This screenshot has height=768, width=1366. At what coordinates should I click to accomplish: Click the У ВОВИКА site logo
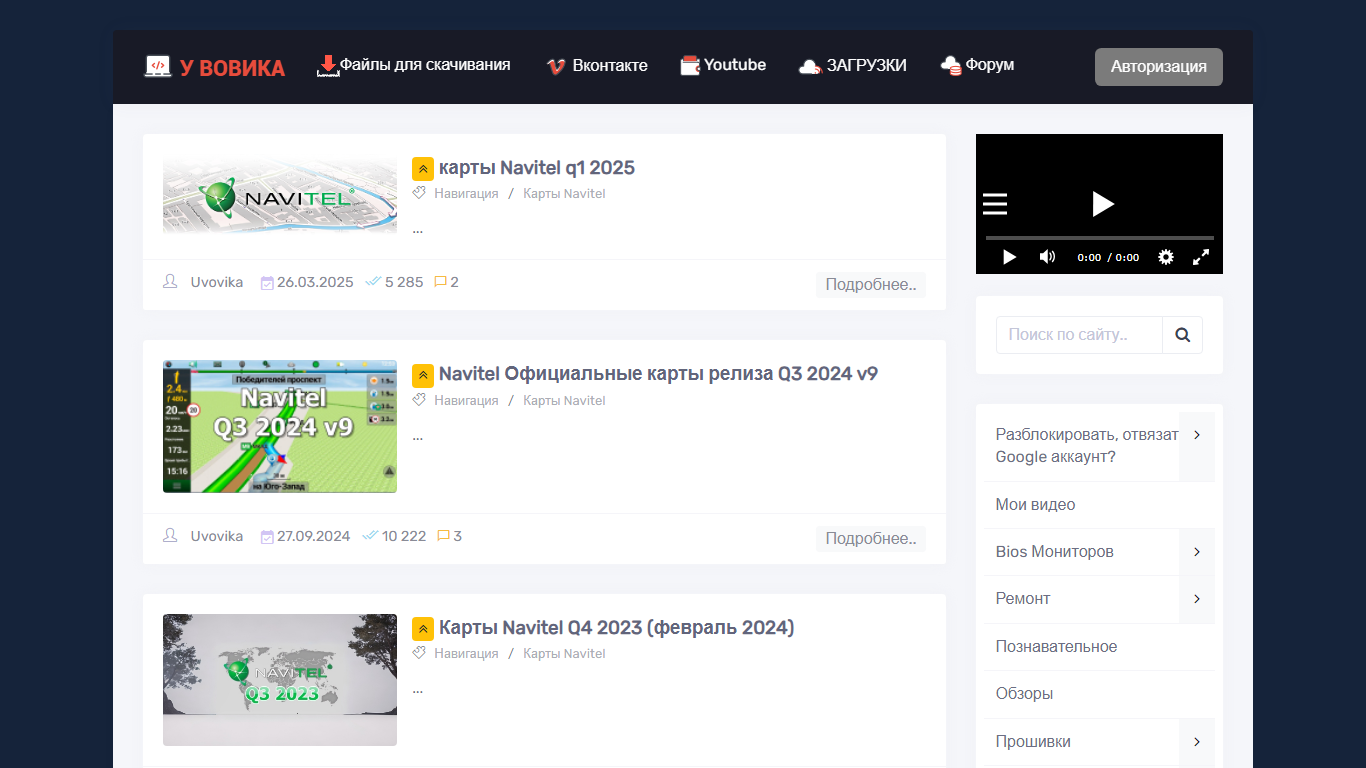click(x=214, y=67)
